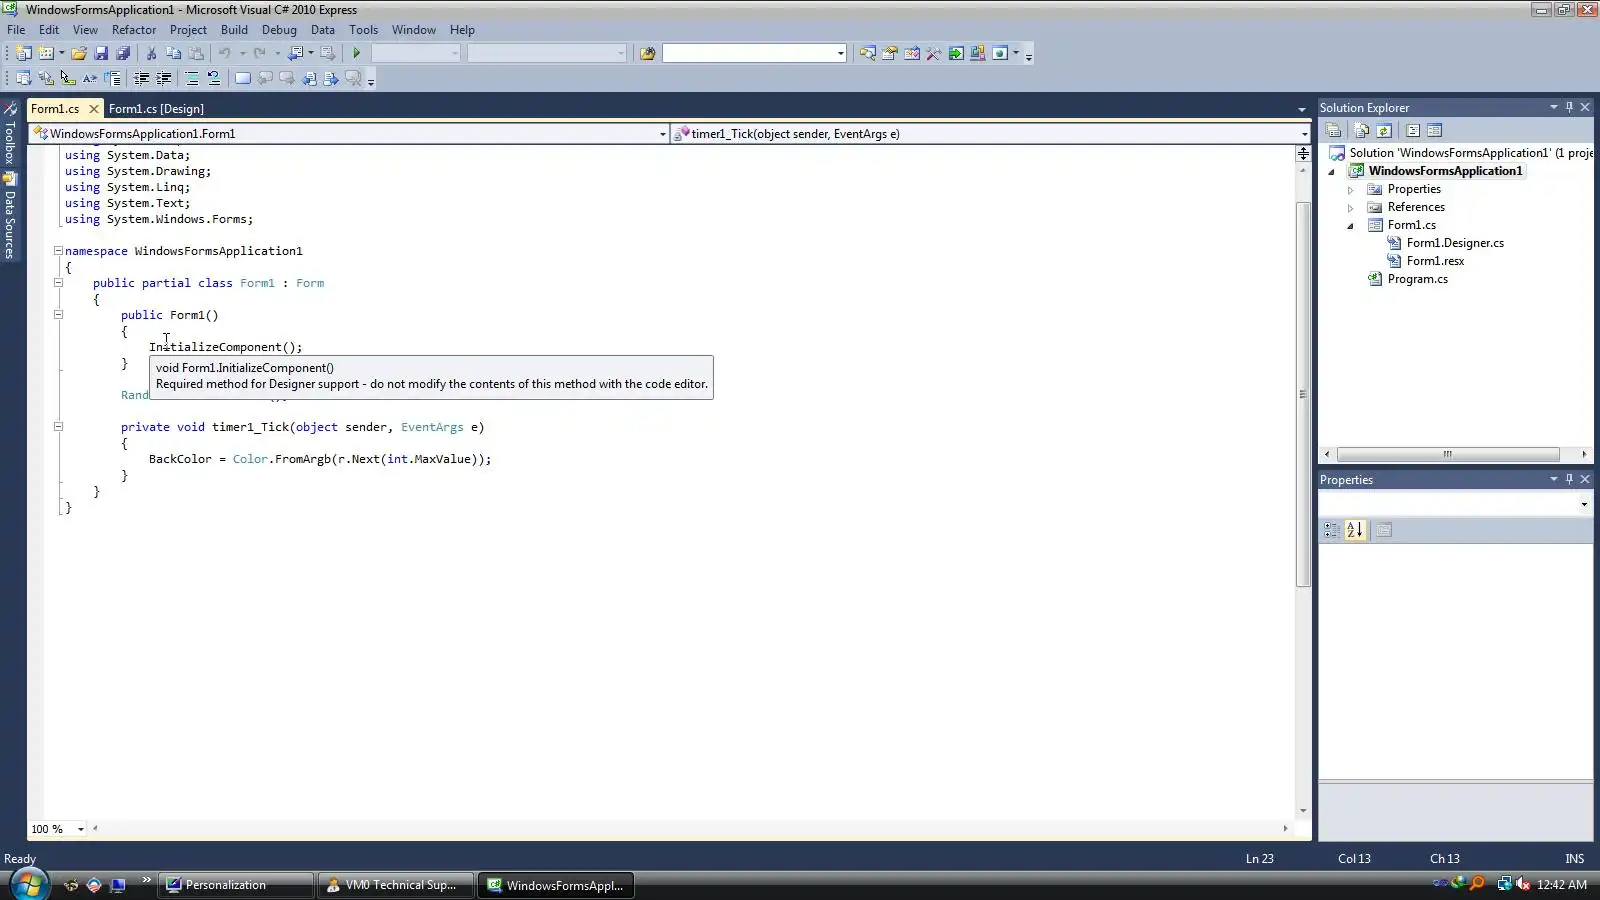
Task: Click the Redo arrow icon
Action: 260,53
